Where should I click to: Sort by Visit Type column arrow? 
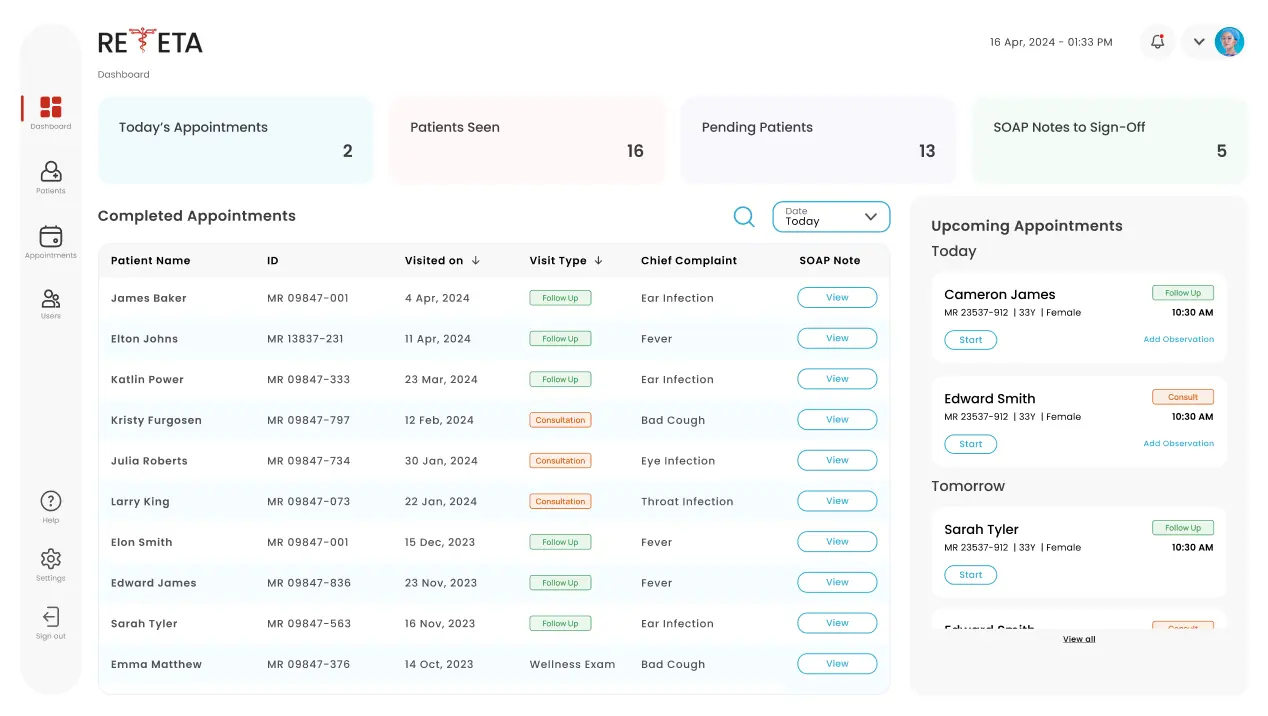coord(598,261)
